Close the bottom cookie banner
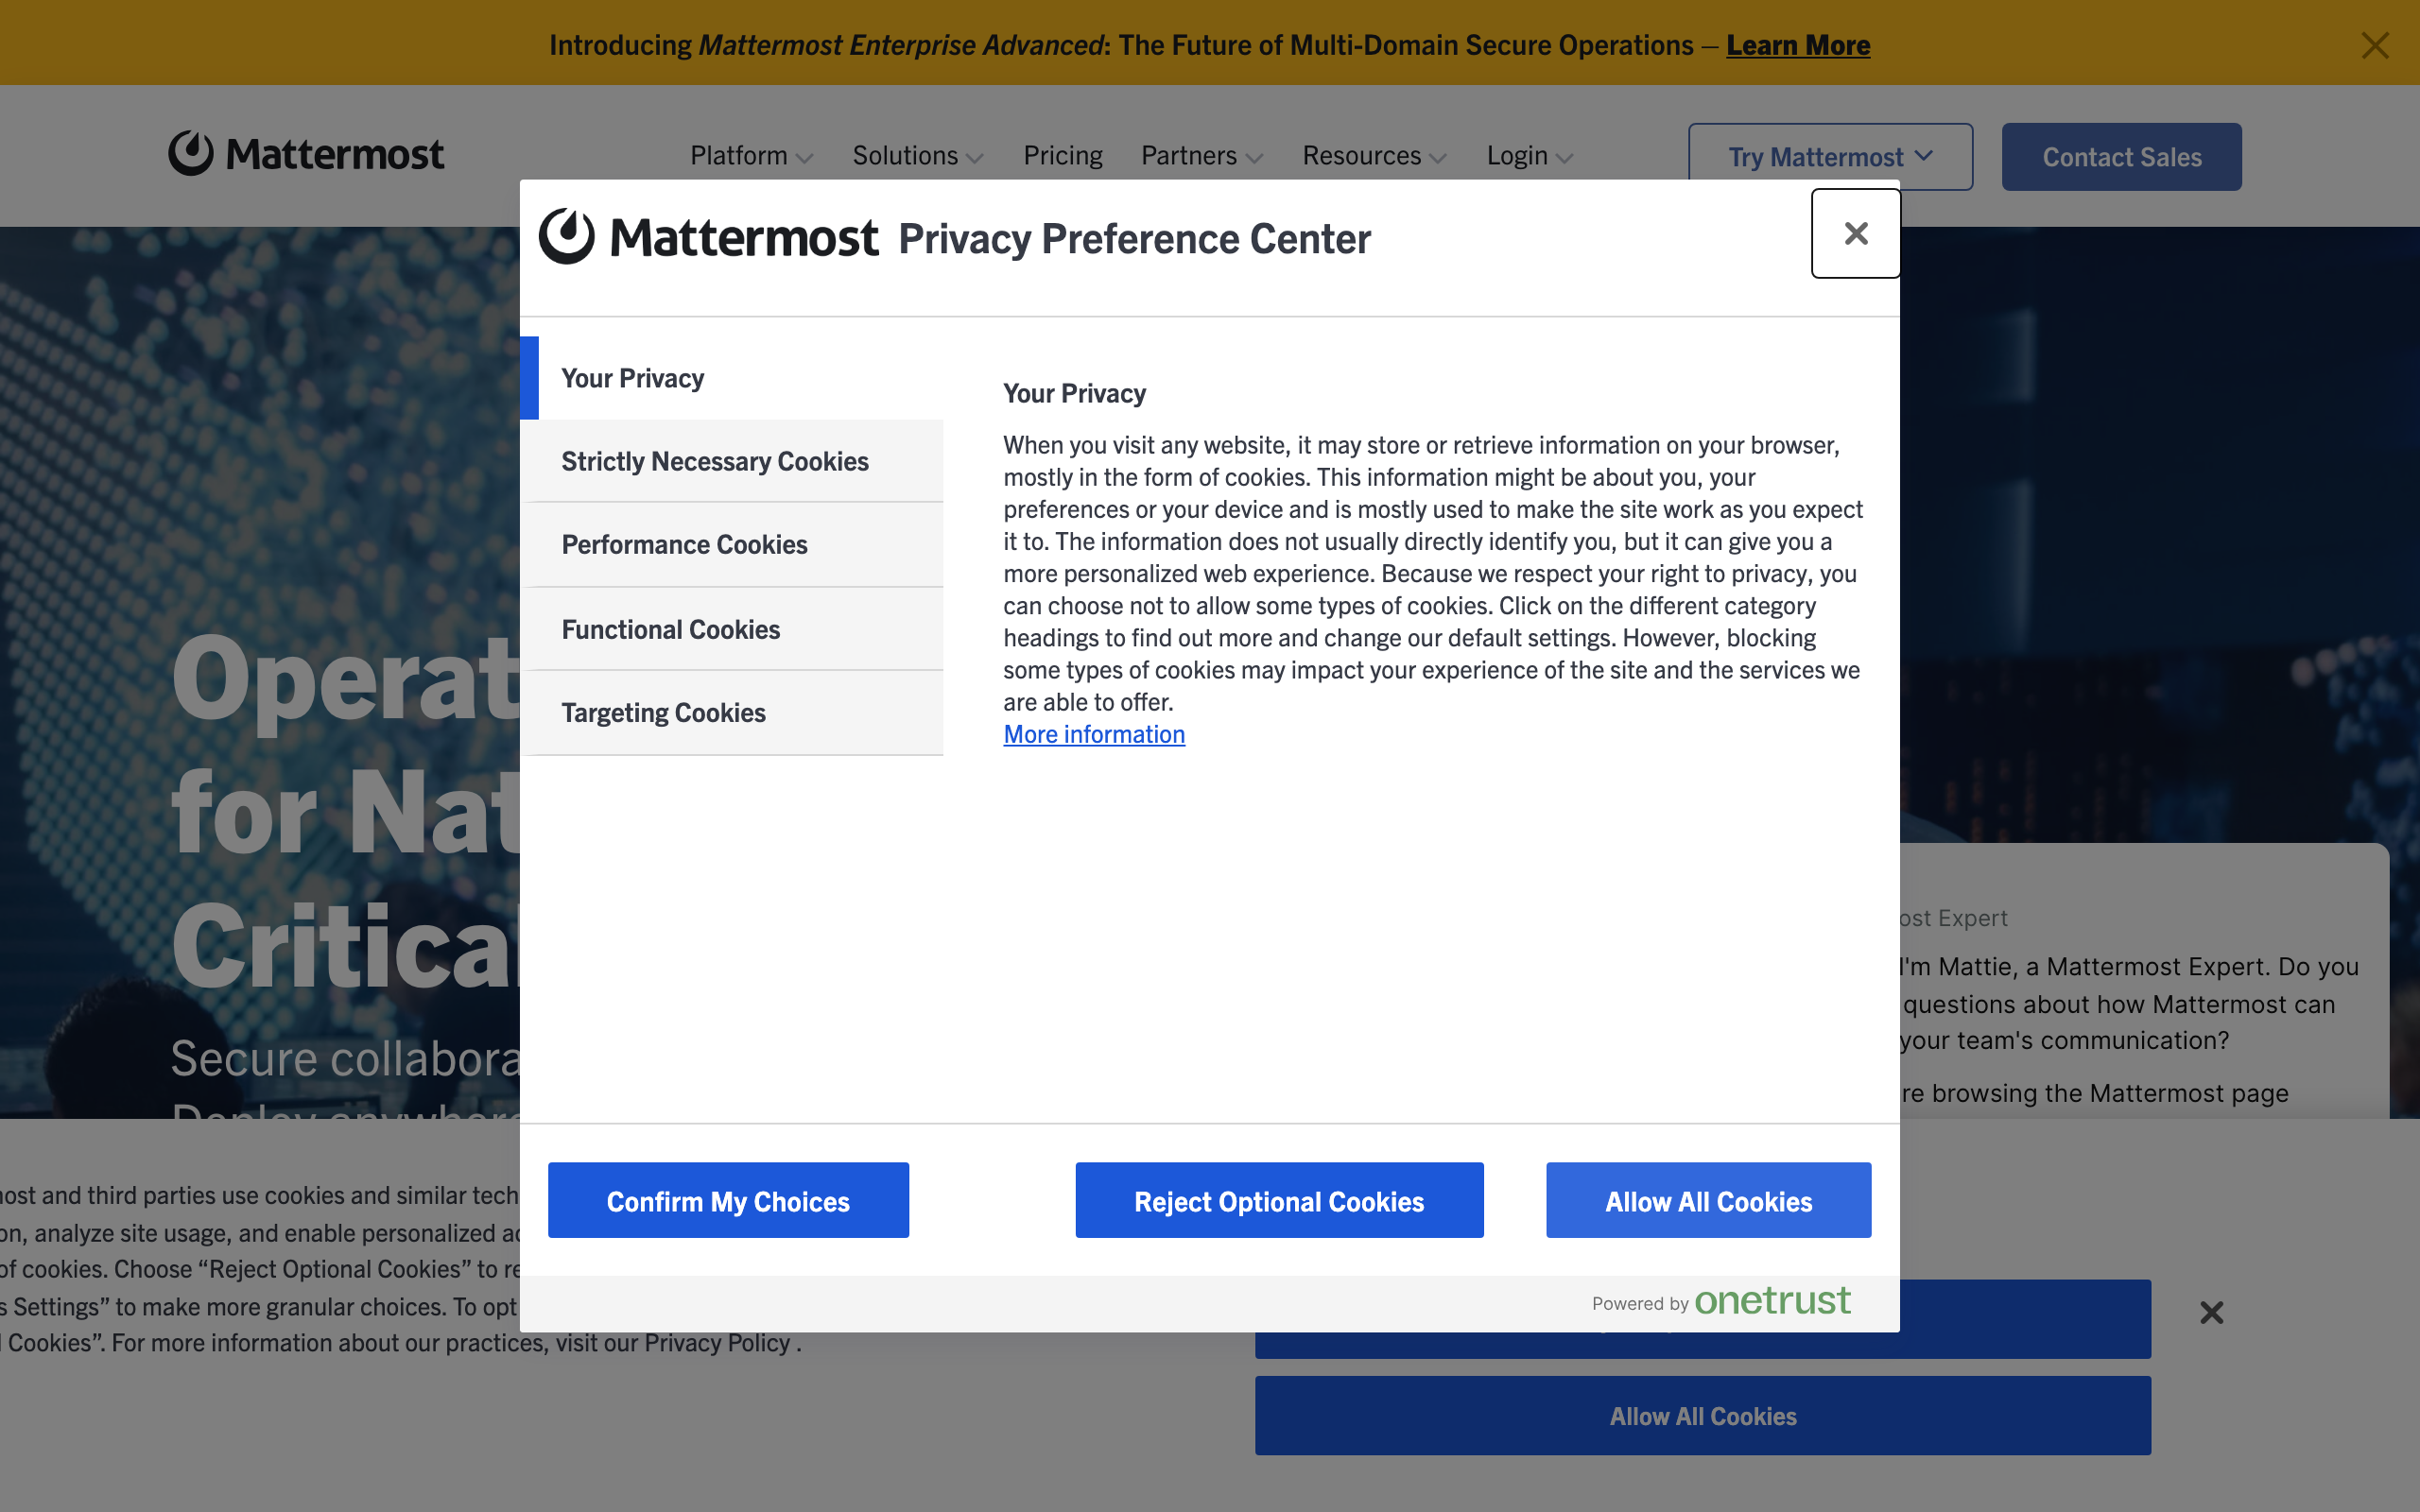The image size is (2420, 1512). coord(2211,1312)
